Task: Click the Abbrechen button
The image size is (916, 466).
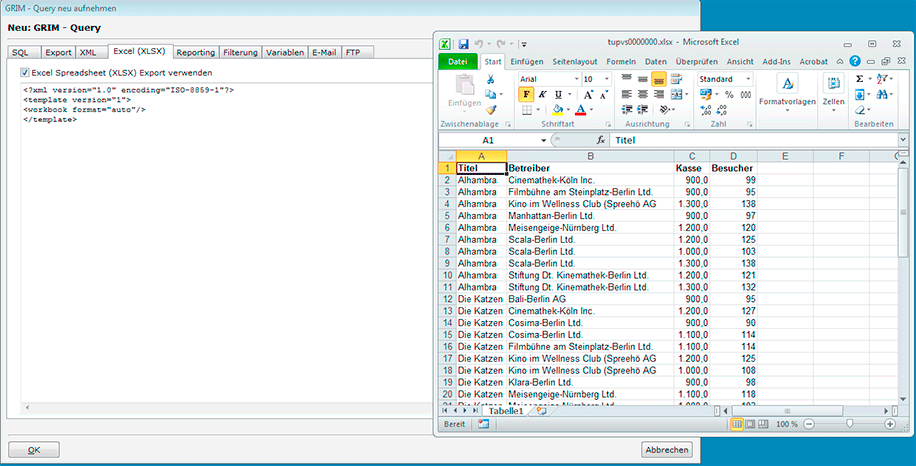Action: point(666,450)
